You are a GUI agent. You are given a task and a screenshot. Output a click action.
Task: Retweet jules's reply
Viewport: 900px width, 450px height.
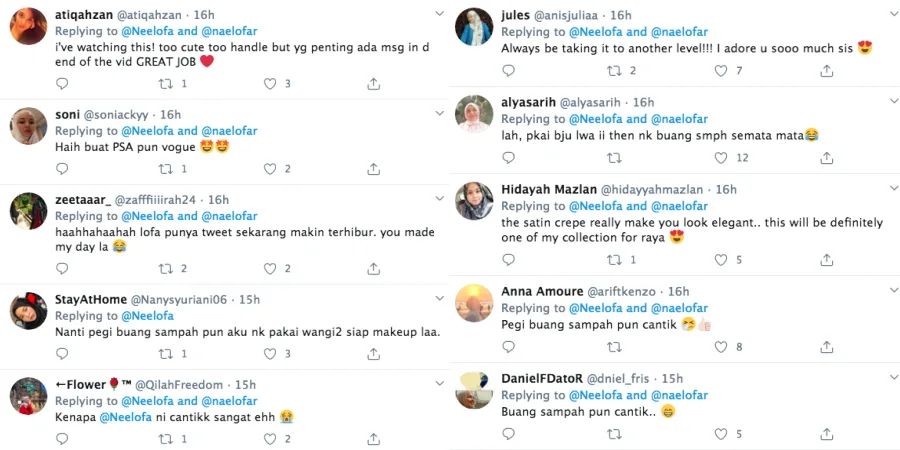(614, 71)
